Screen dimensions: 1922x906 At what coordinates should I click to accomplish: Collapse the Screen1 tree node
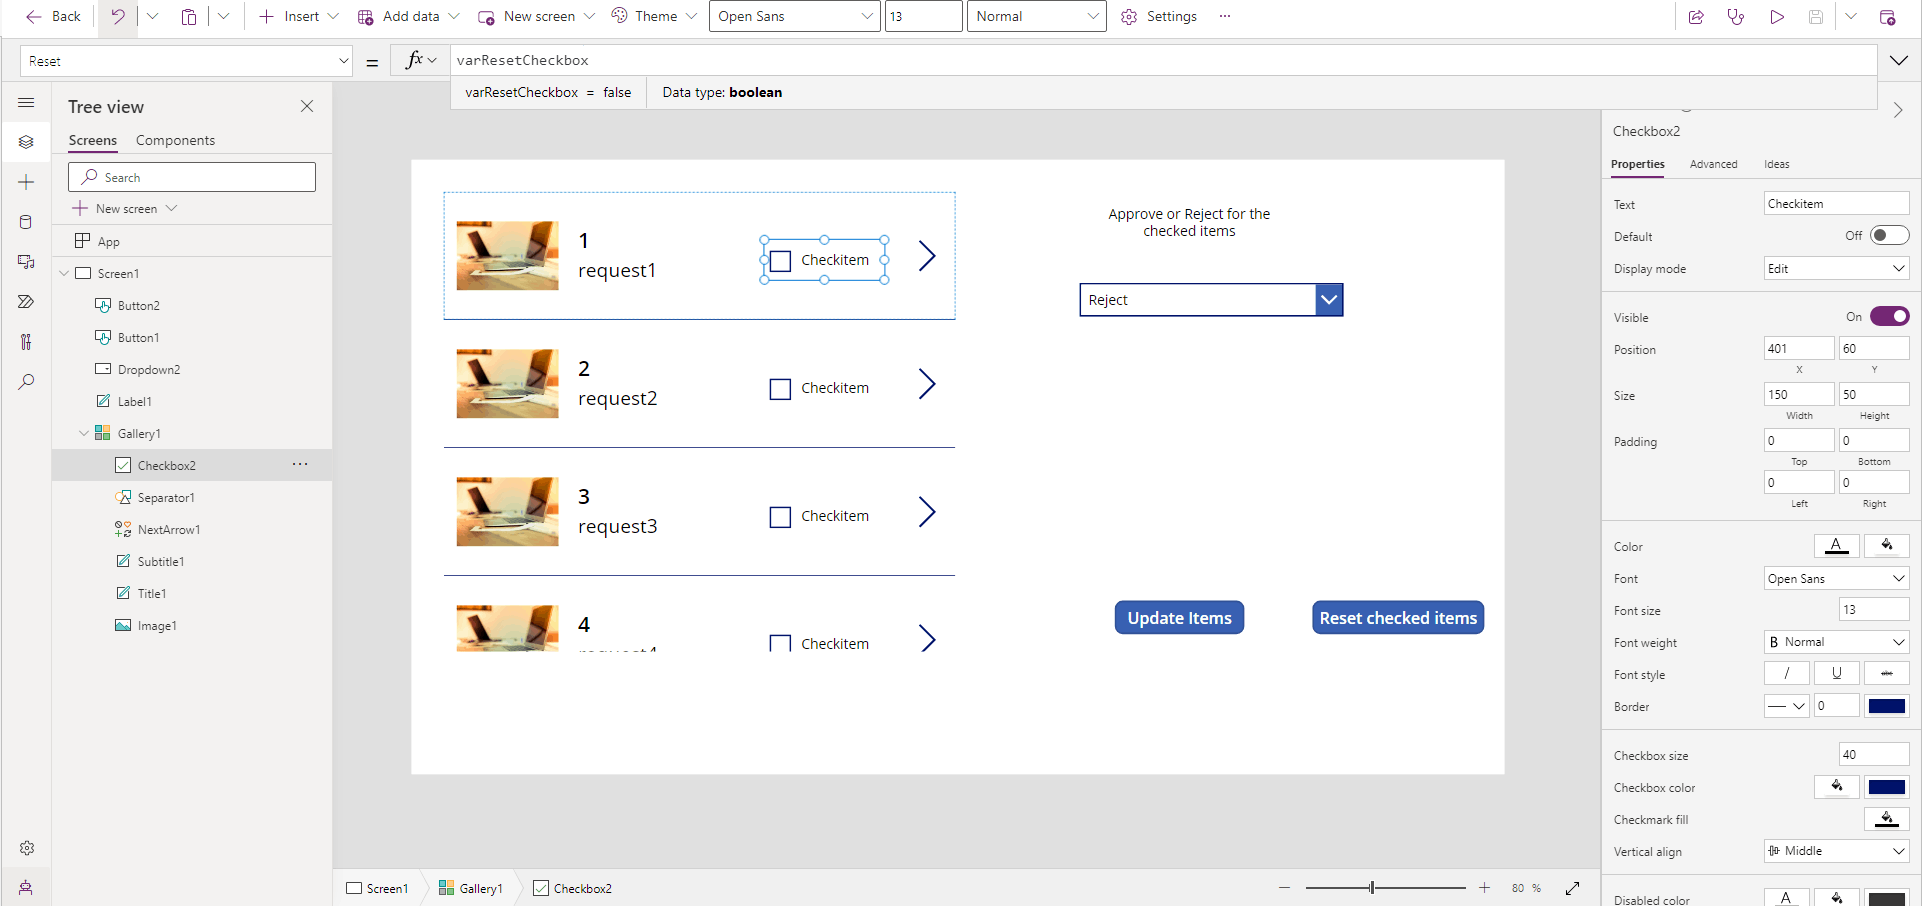pyautogui.click(x=64, y=273)
